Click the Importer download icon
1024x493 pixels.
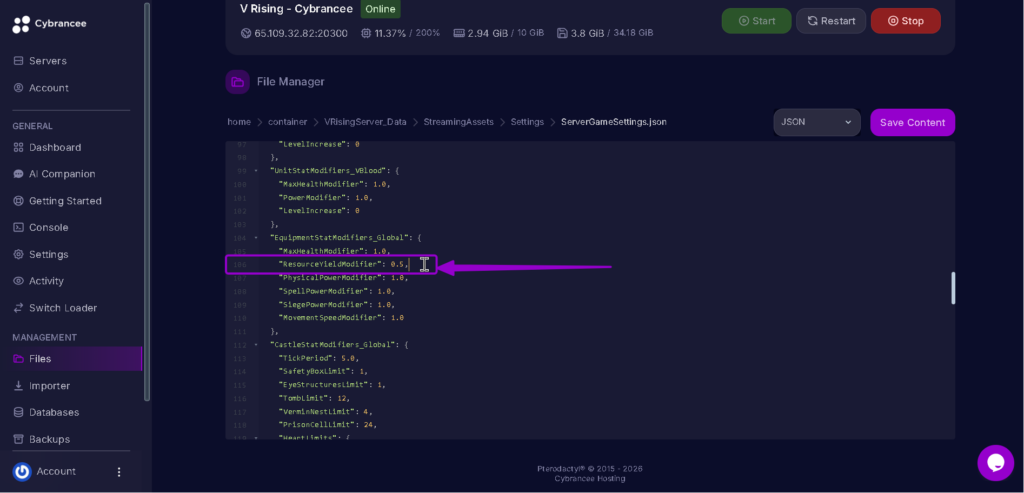(x=18, y=386)
